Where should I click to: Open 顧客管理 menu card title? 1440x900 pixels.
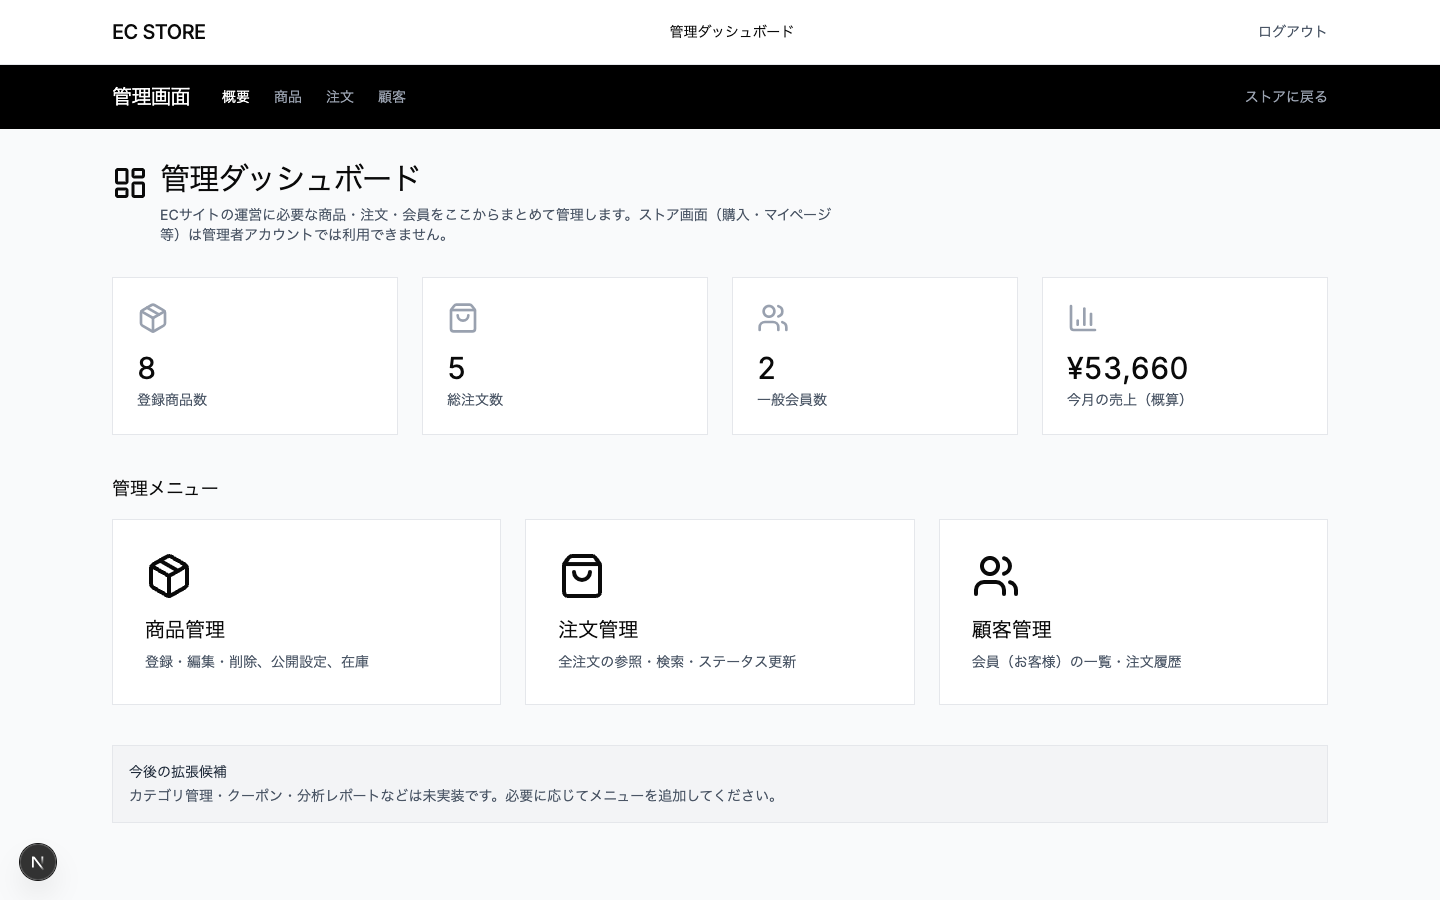pyautogui.click(x=1012, y=630)
